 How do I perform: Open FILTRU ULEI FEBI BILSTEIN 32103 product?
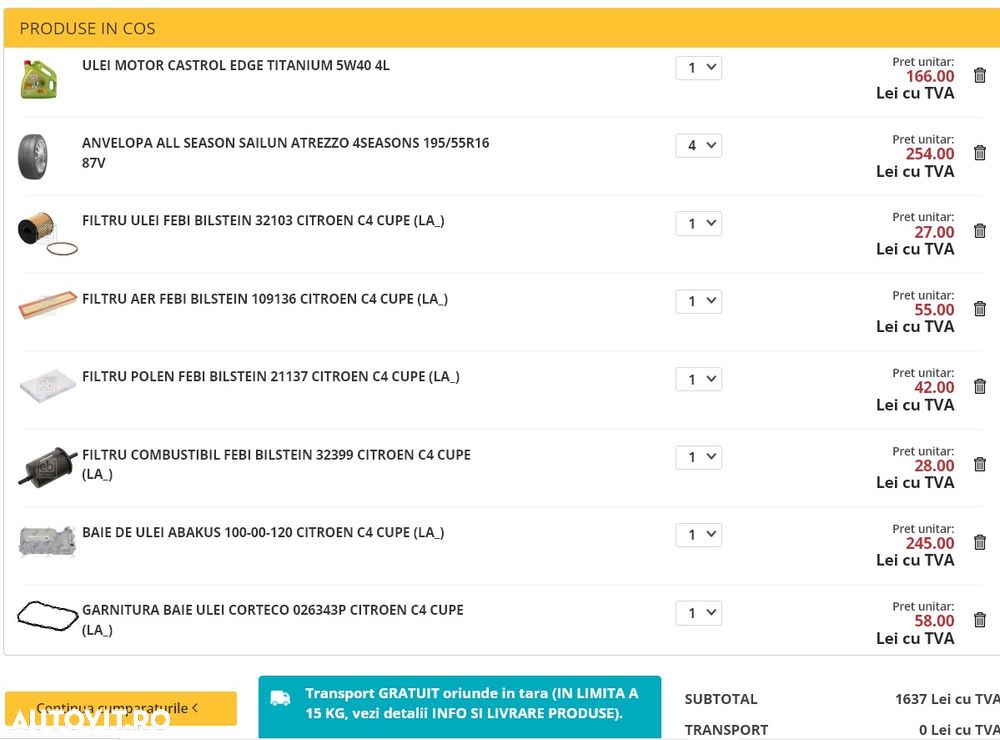click(x=263, y=221)
